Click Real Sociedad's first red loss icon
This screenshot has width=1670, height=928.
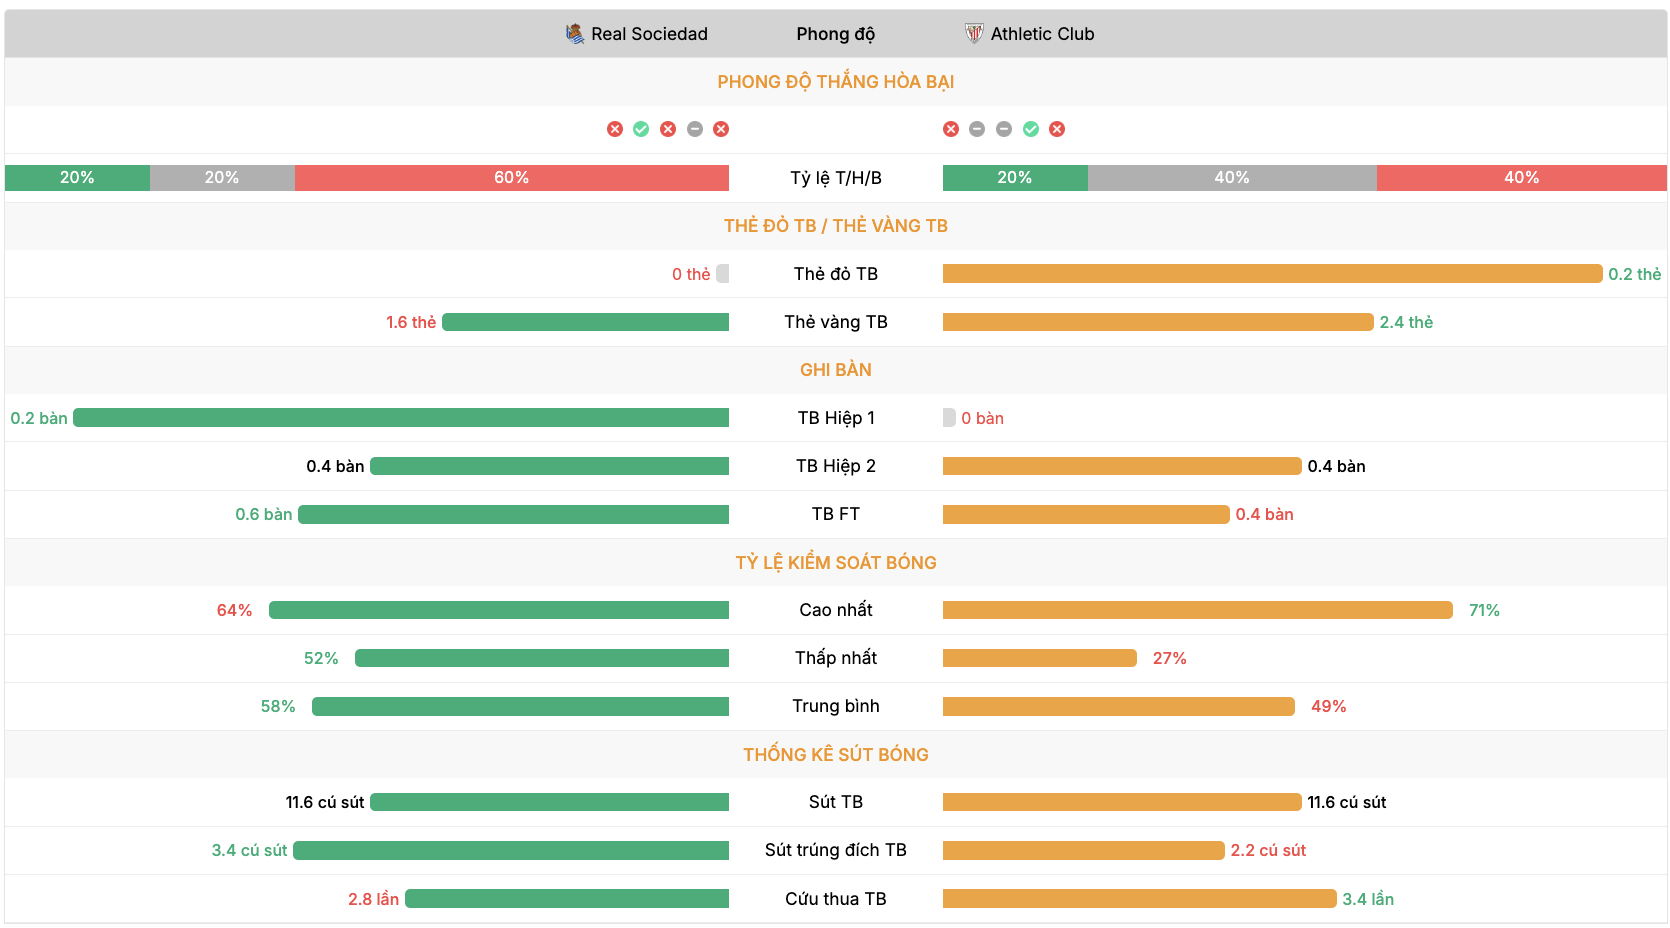[x=615, y=129]
